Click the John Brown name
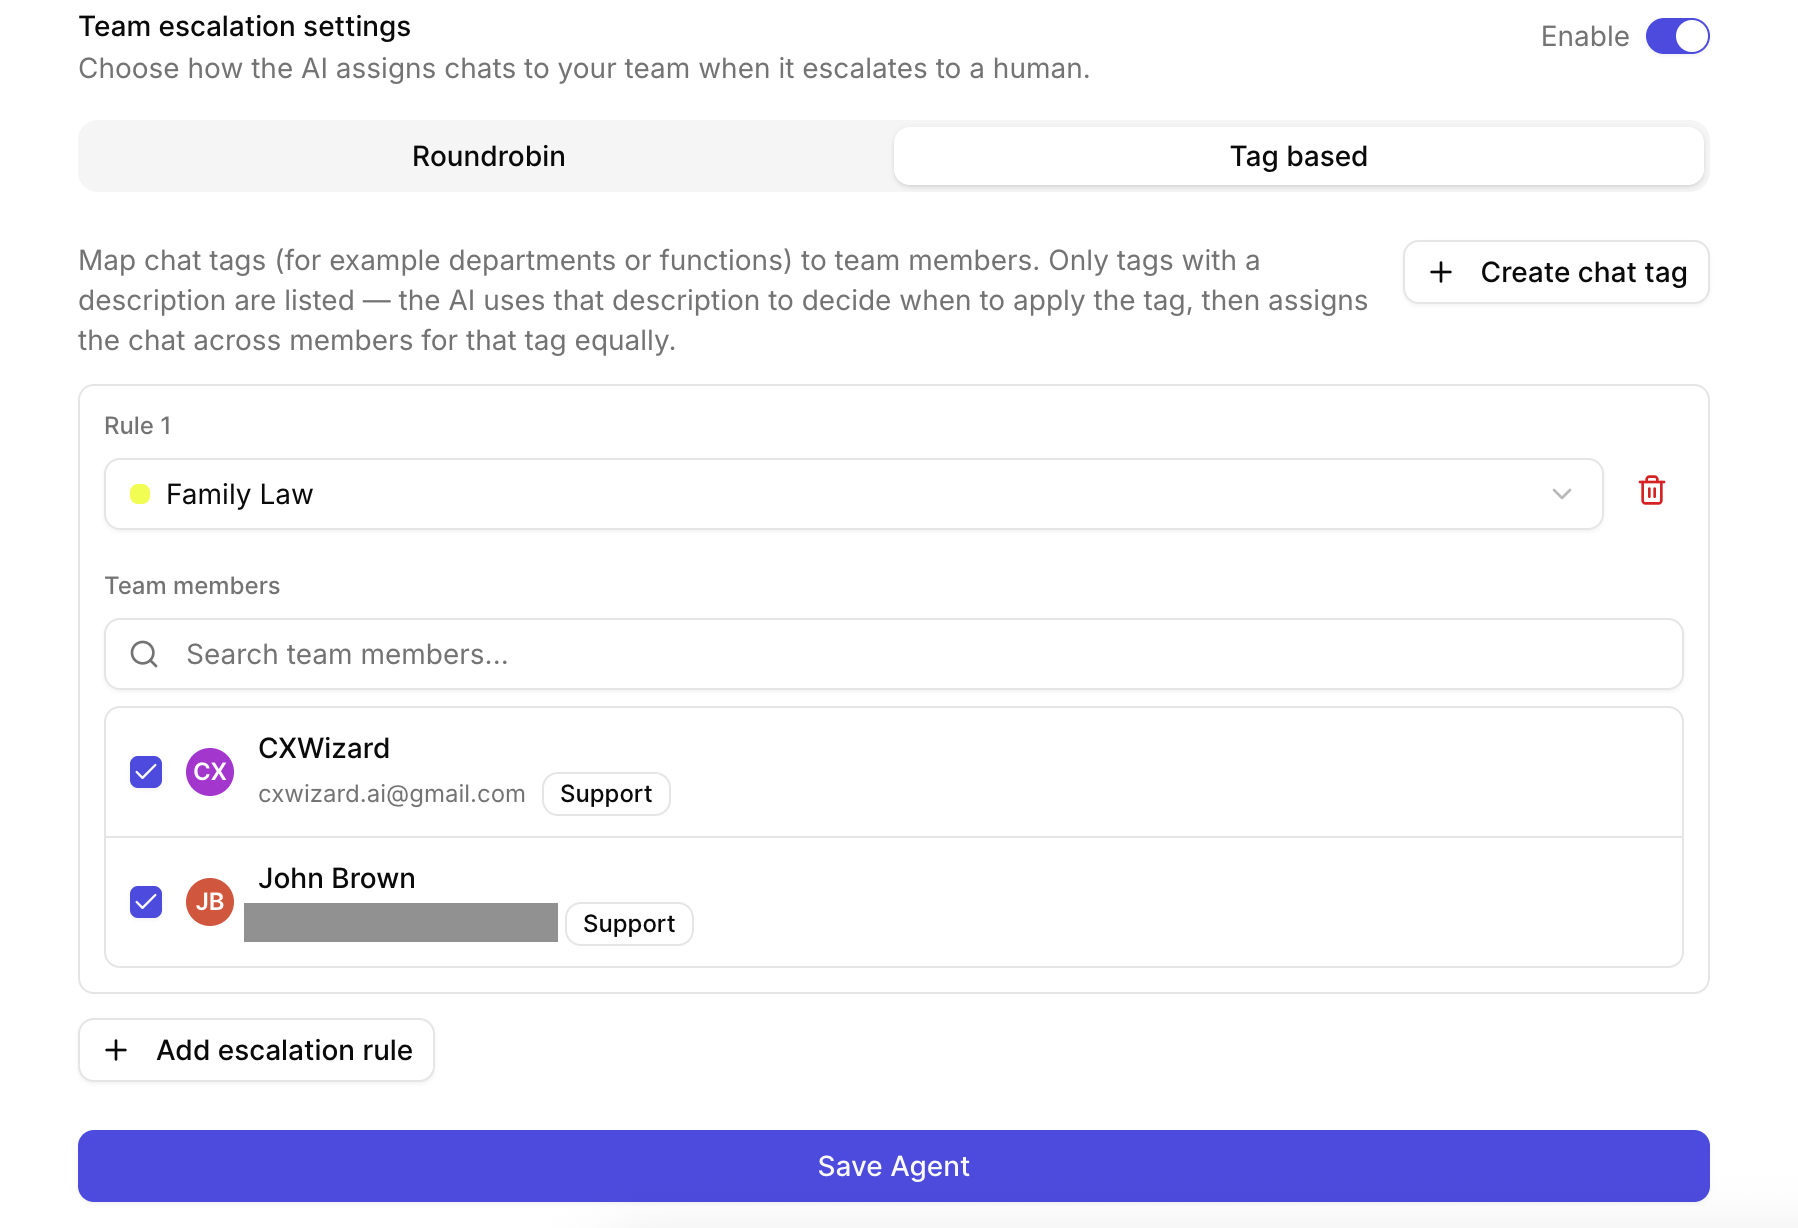 [337, 878]
